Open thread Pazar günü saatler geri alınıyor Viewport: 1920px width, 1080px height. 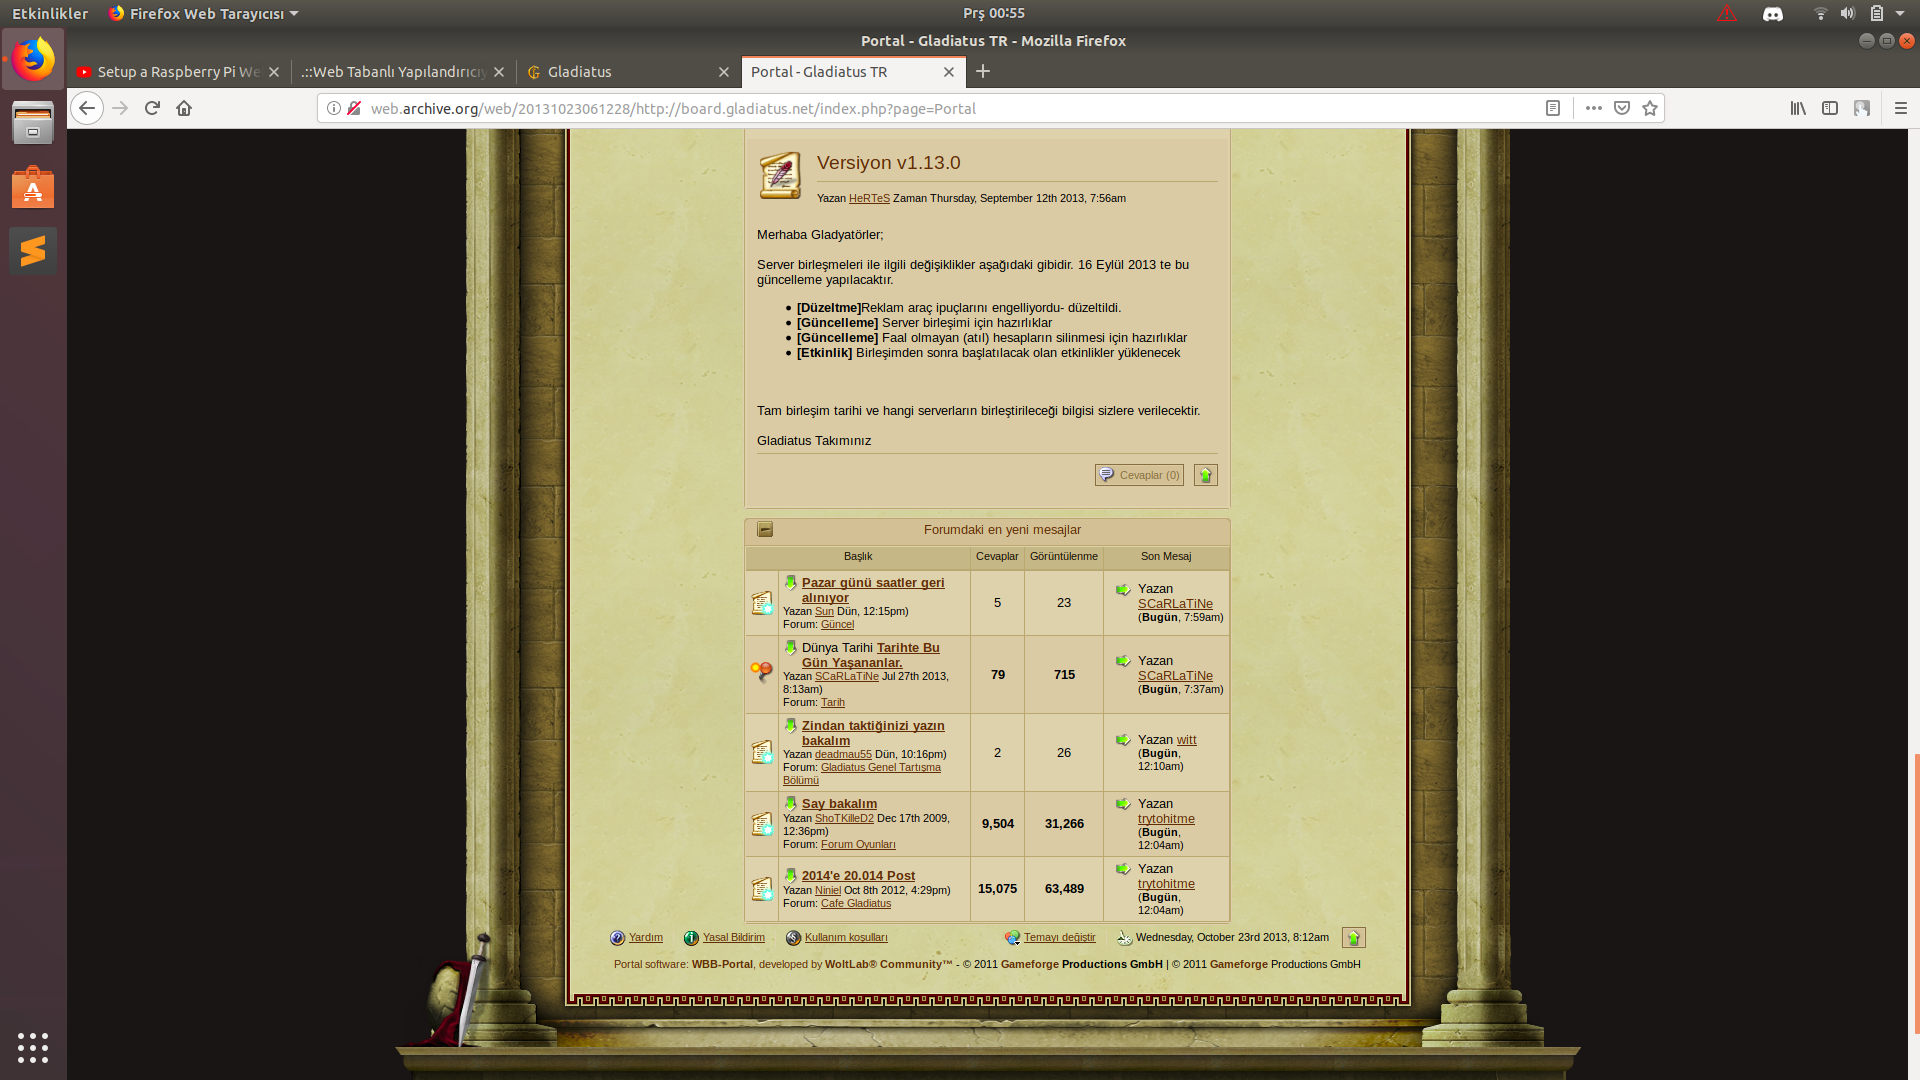(x=873, y=590)
